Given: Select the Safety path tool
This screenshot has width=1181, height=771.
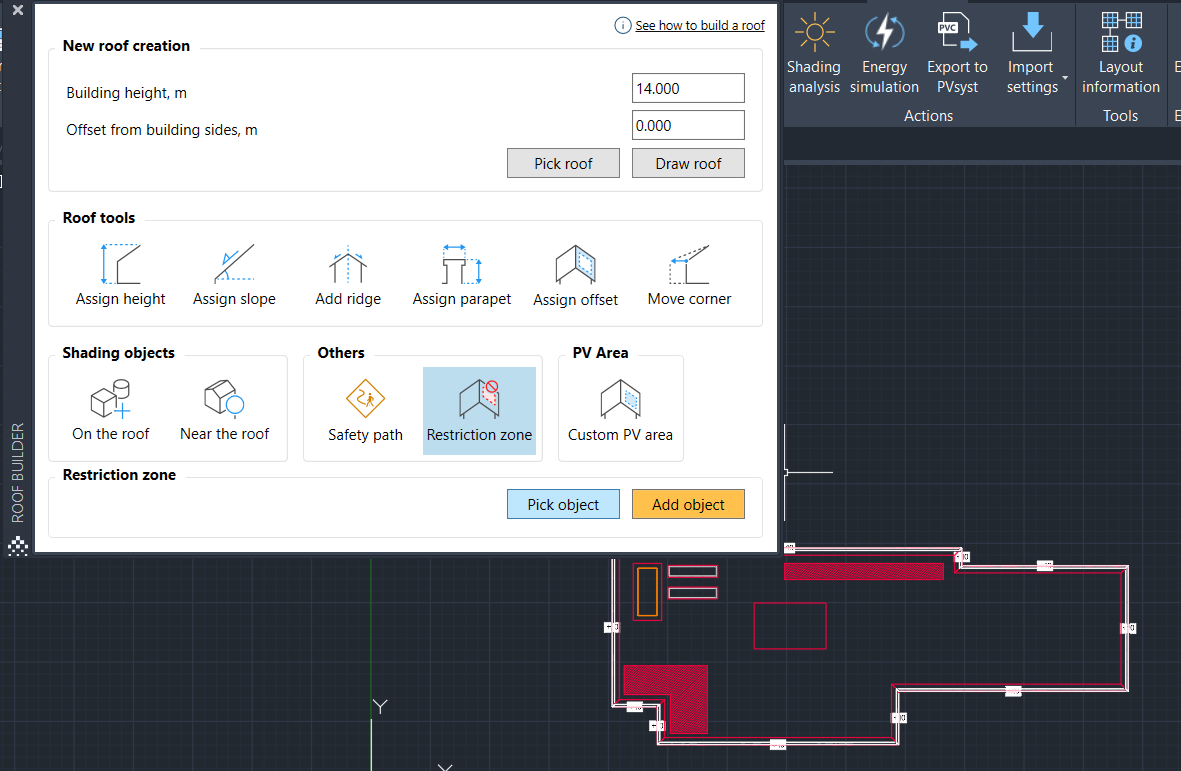Looking at the screenshot, I should pyautogui.click(x=365, y=410).
